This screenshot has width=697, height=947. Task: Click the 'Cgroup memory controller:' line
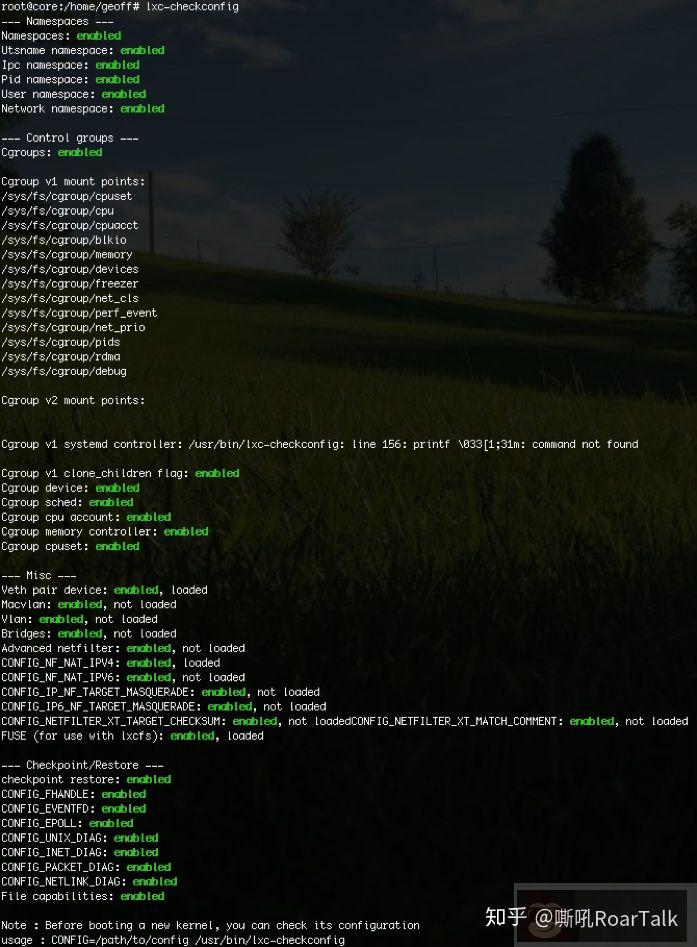[104, 531]
